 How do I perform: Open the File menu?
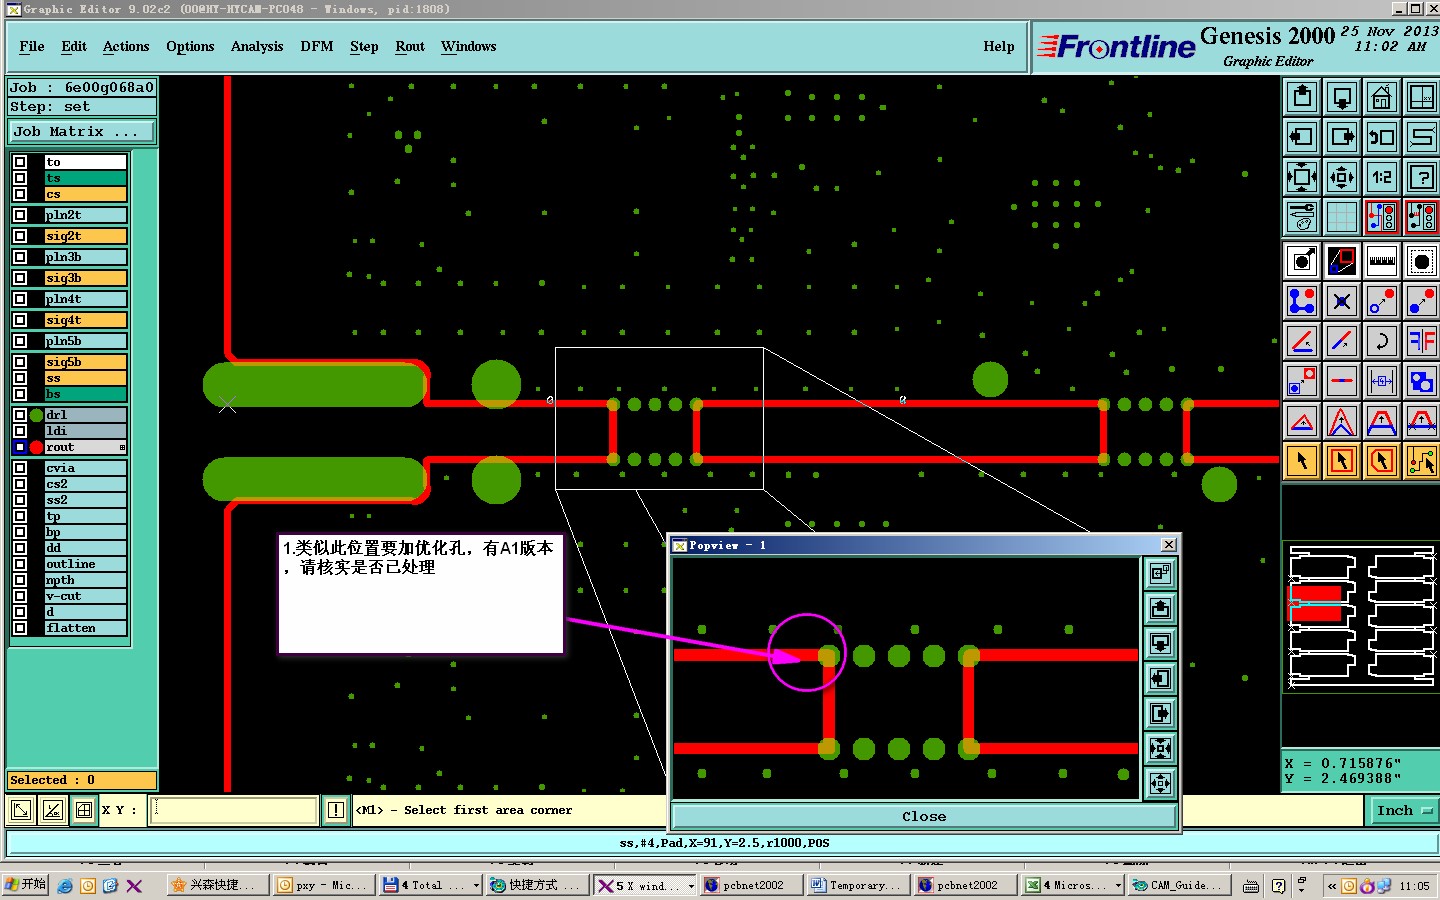click(32, 47)
